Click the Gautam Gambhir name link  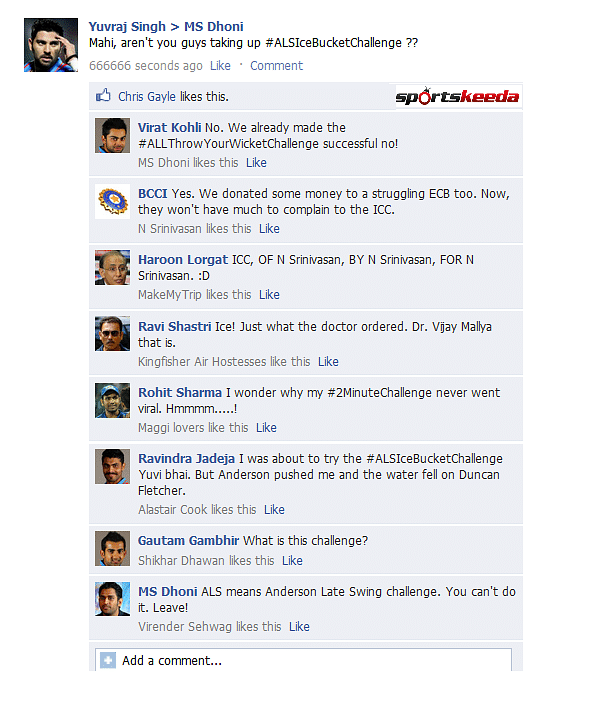coord(189,541)
